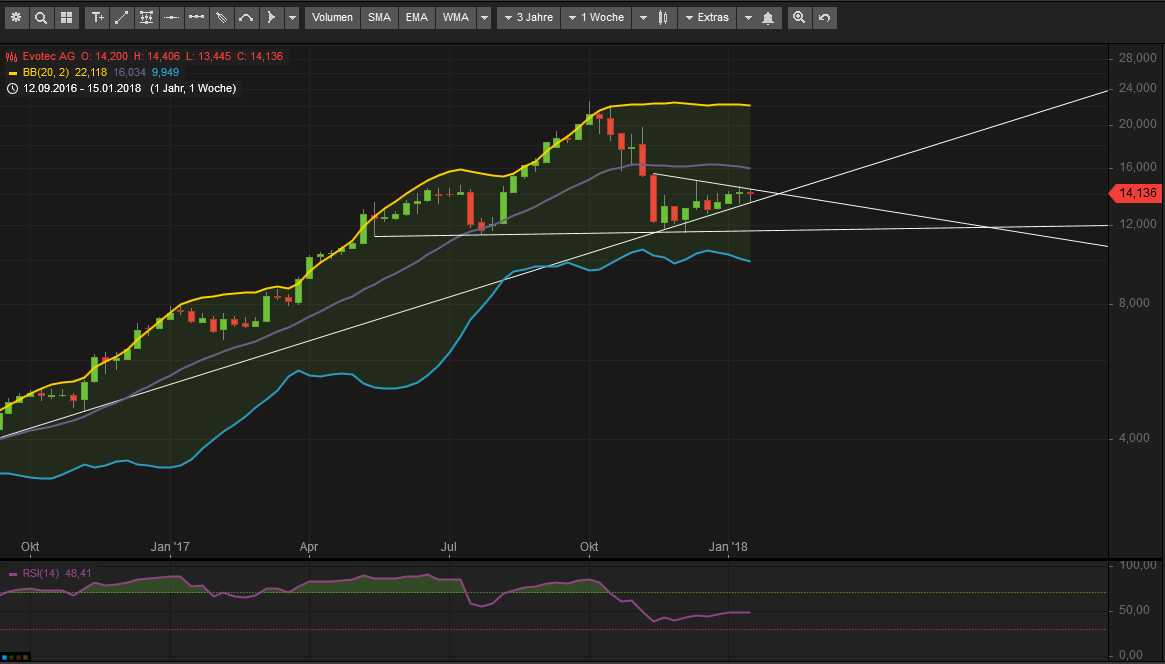Click the lower Bollinger value 9,949
The image size is (1165, 664).
click(165, 73)
